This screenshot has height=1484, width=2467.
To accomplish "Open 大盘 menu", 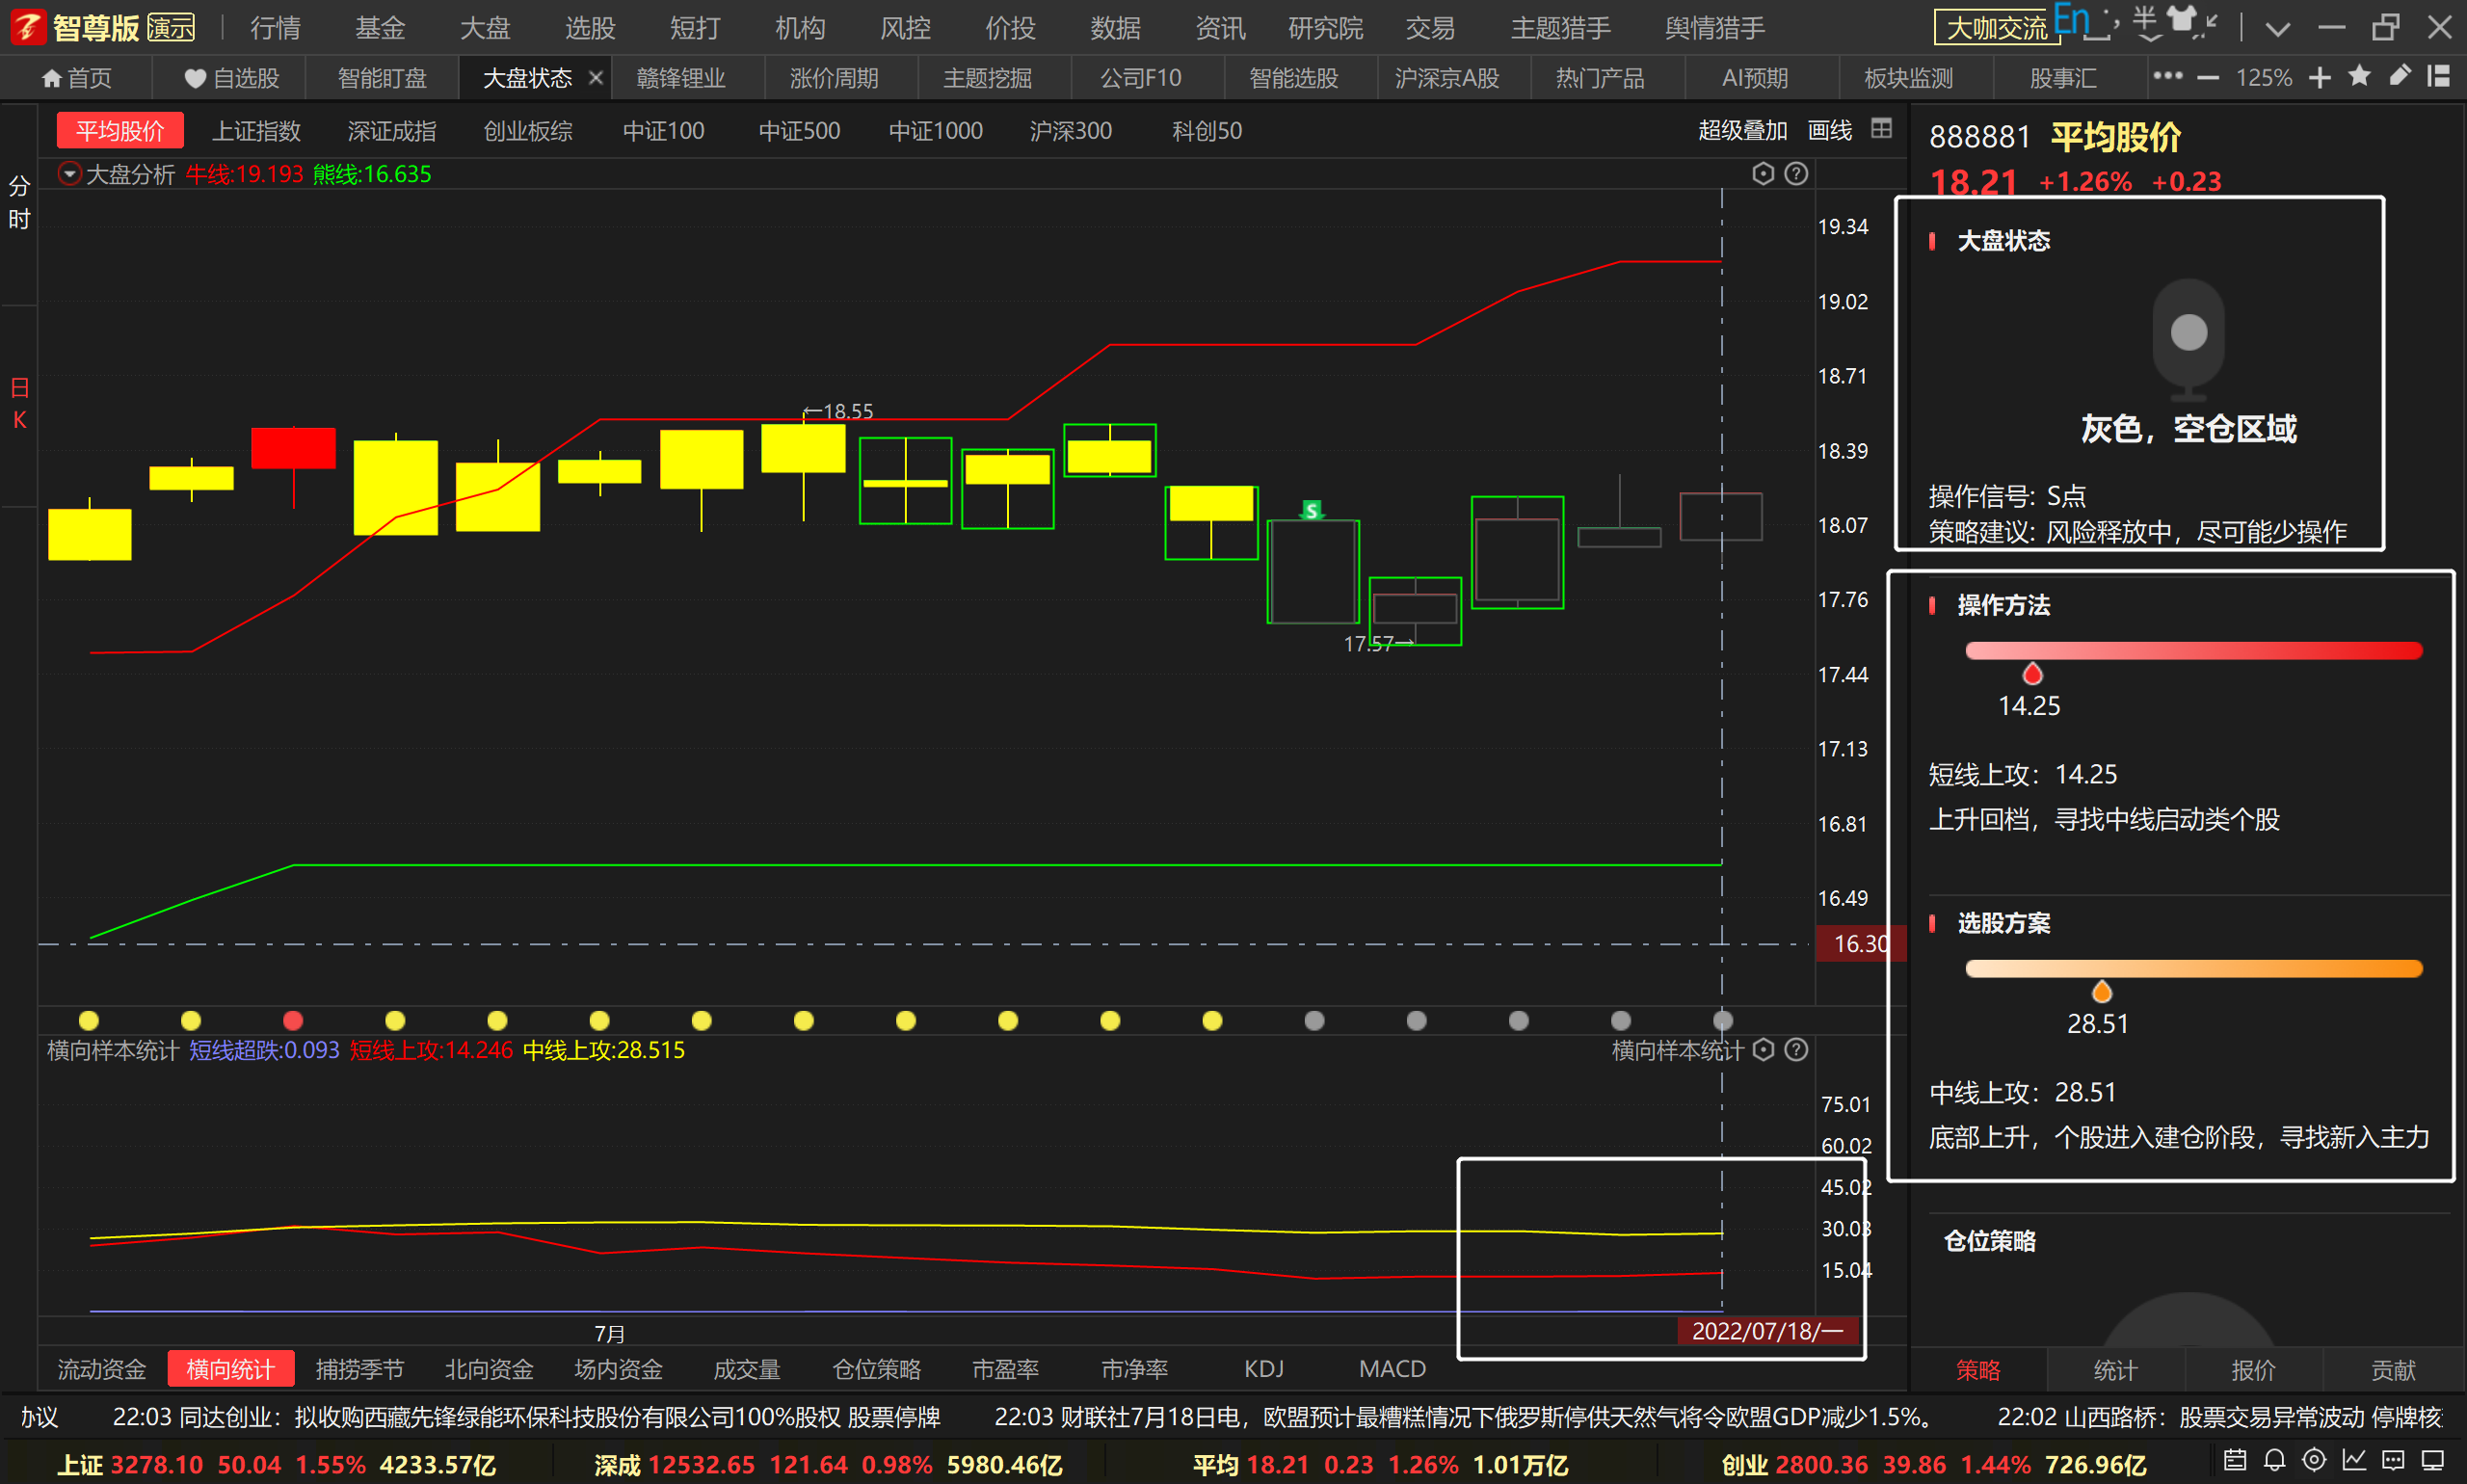I will click(x=485, y=28).
